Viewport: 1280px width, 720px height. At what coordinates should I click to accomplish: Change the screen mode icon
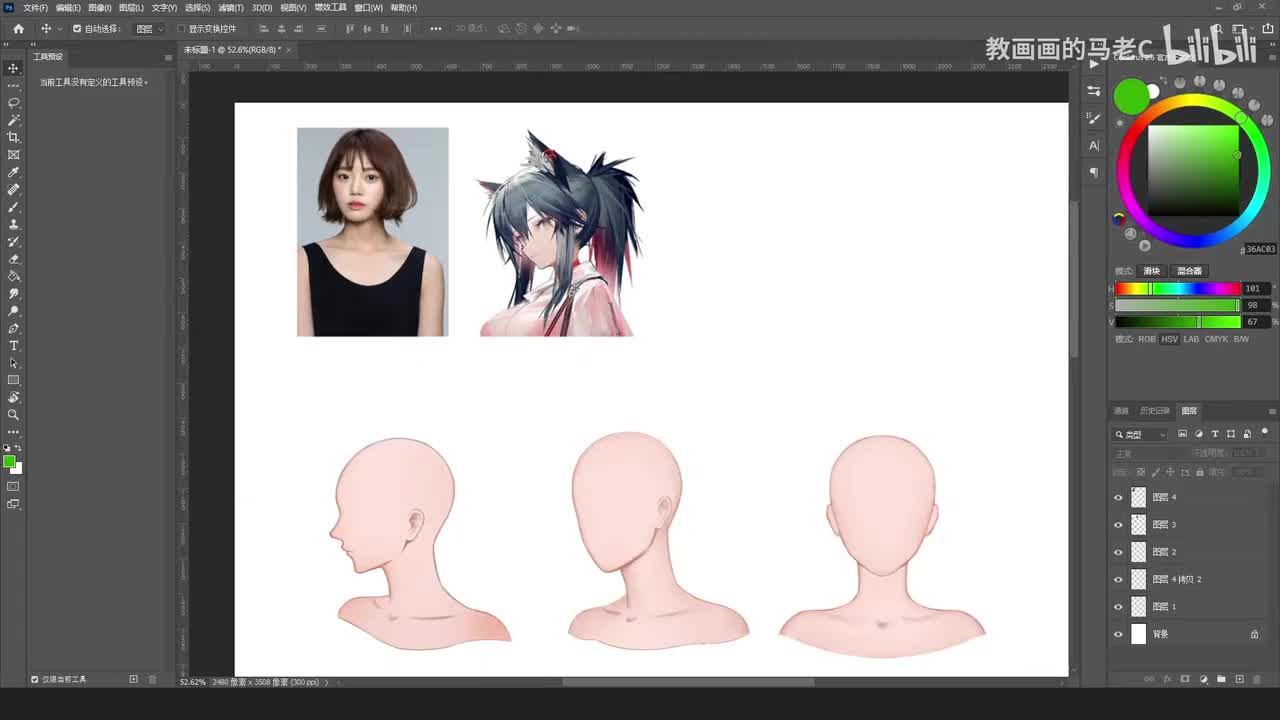click(x=13, y=504)
